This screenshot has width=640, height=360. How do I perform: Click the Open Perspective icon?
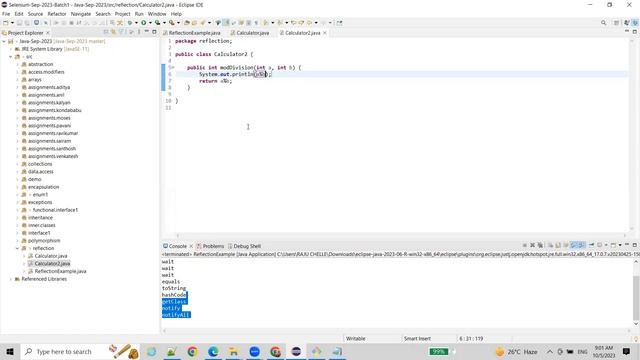(x=616, y=23)
